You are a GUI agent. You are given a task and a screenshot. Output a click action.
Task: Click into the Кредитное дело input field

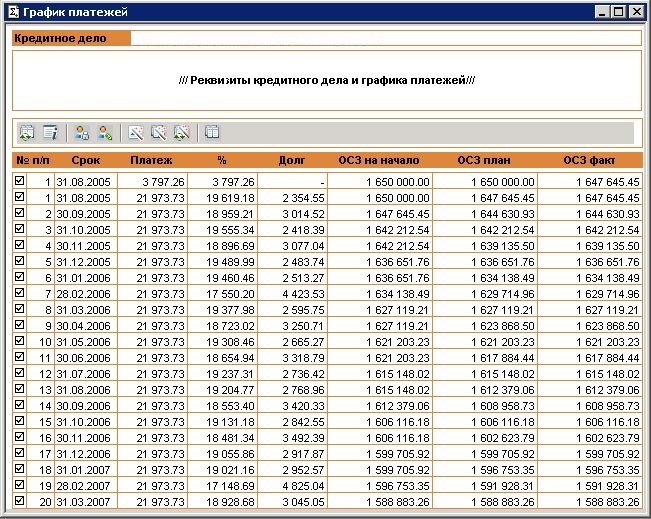click(385, 38)
